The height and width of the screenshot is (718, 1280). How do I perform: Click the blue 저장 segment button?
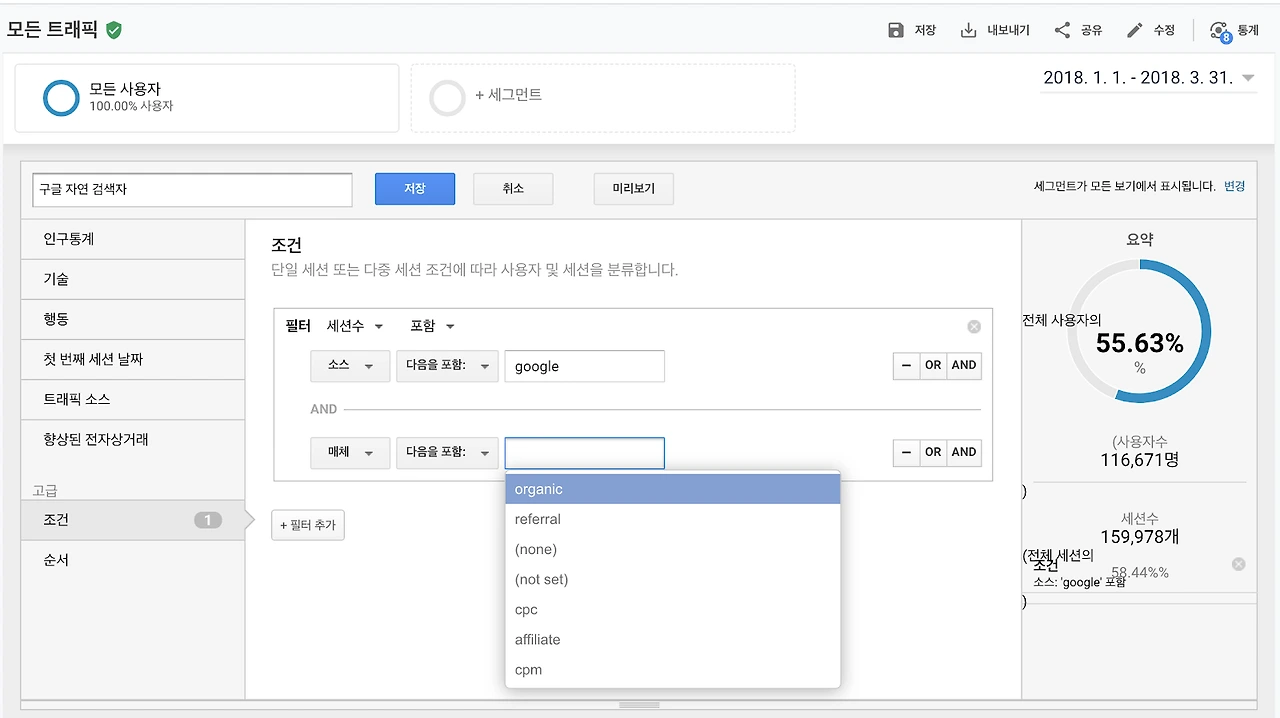pos(415,189)
